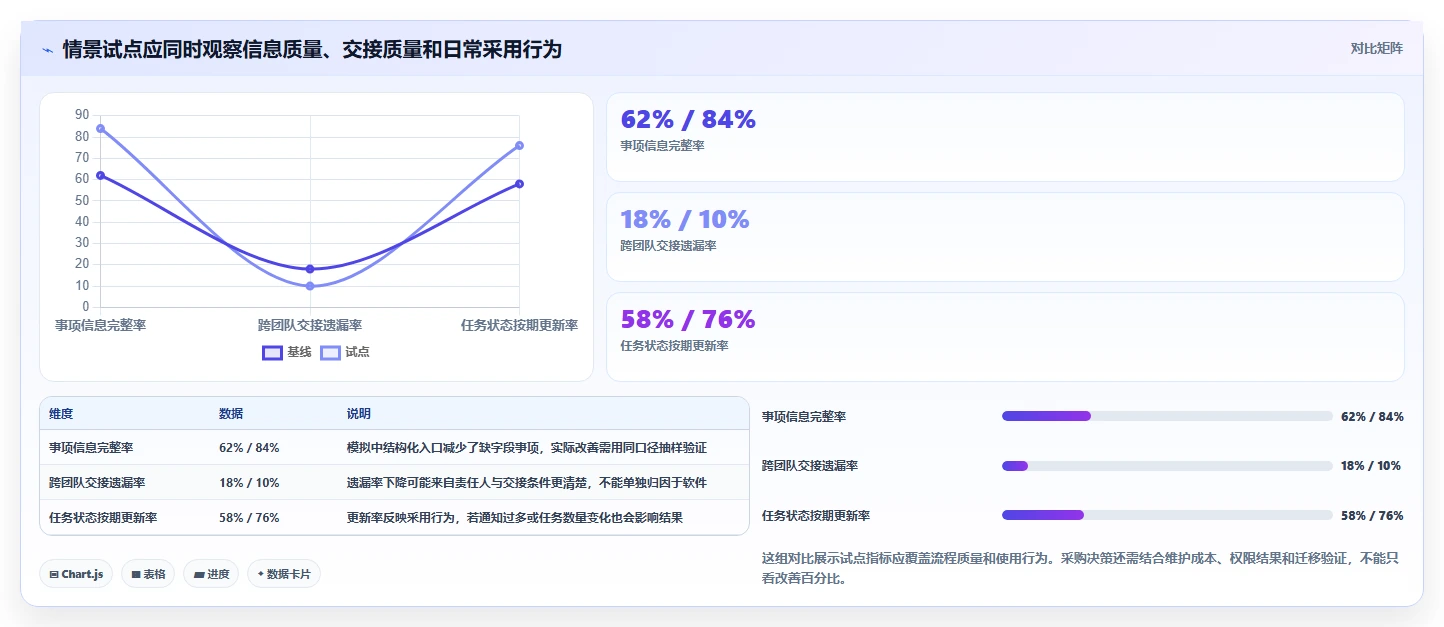
Task: Click table value 62% / 84%
Action: [x=249, y=448]
